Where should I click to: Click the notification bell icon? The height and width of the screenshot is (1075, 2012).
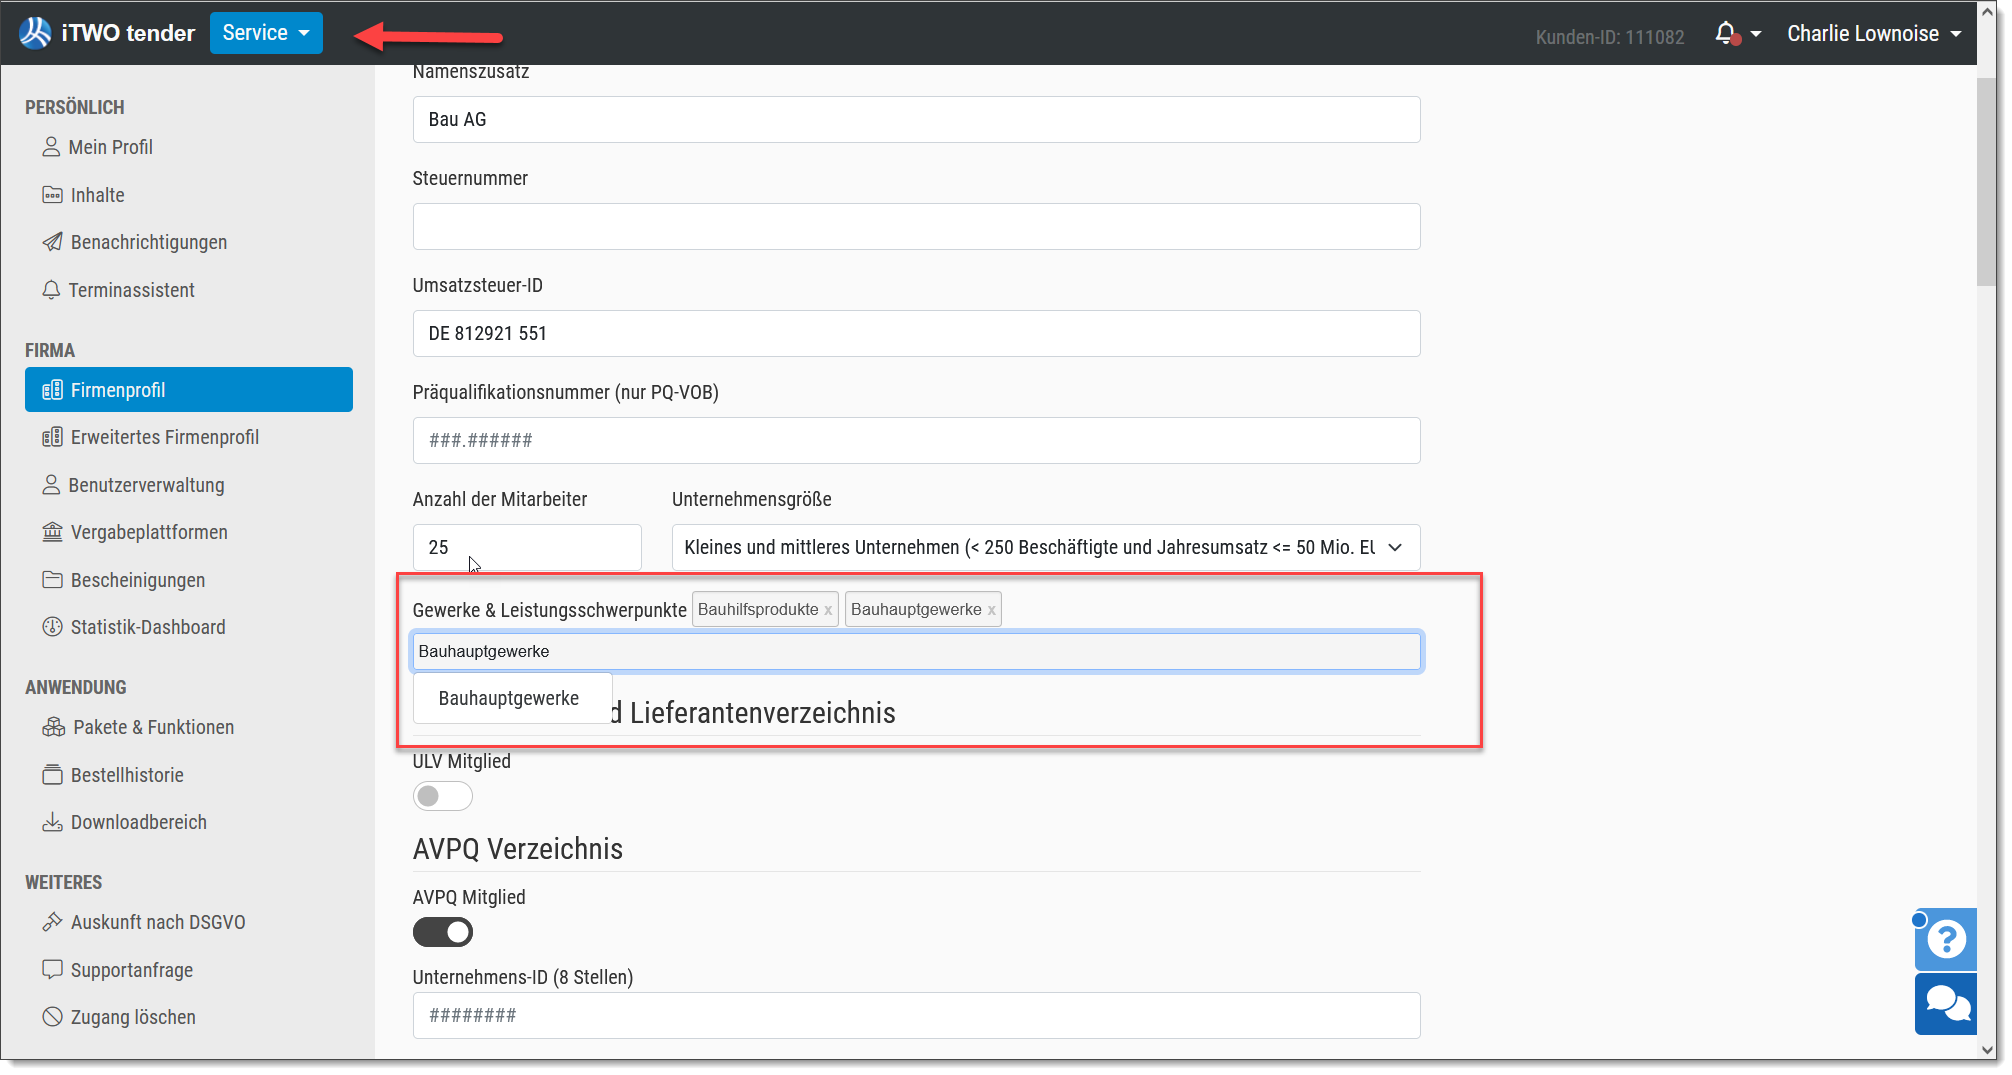coord(1726,34)
